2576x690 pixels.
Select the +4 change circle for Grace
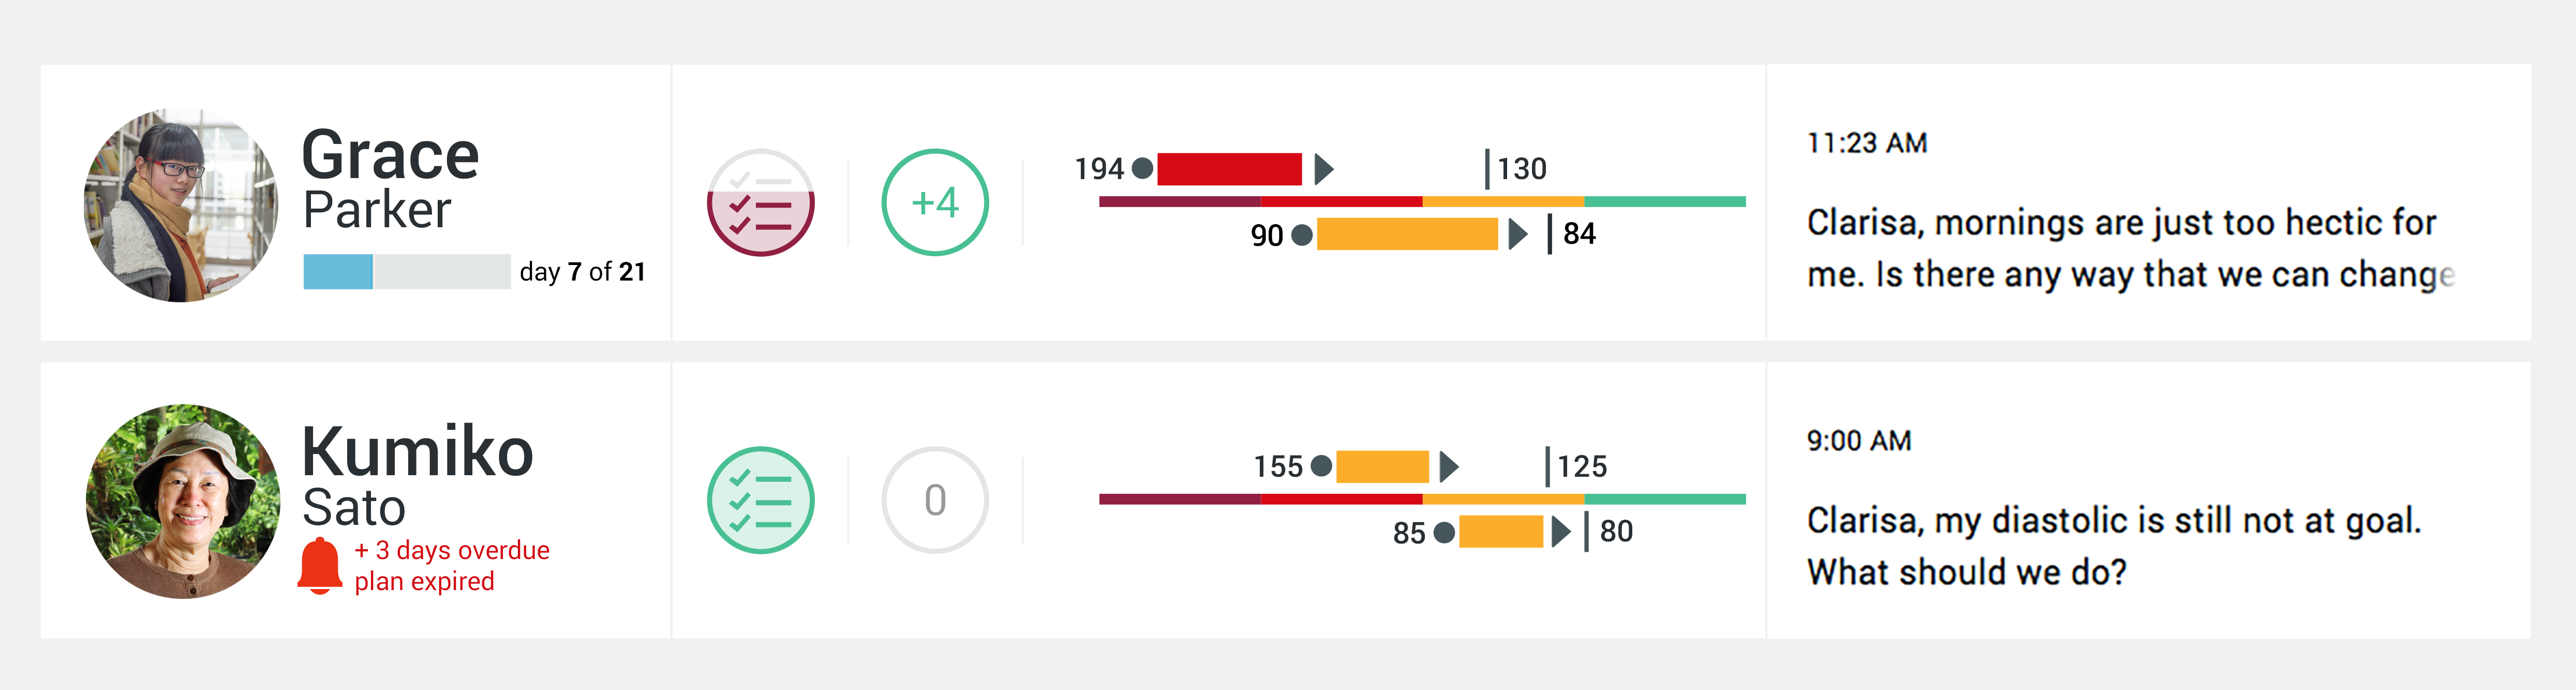[935, 203]
